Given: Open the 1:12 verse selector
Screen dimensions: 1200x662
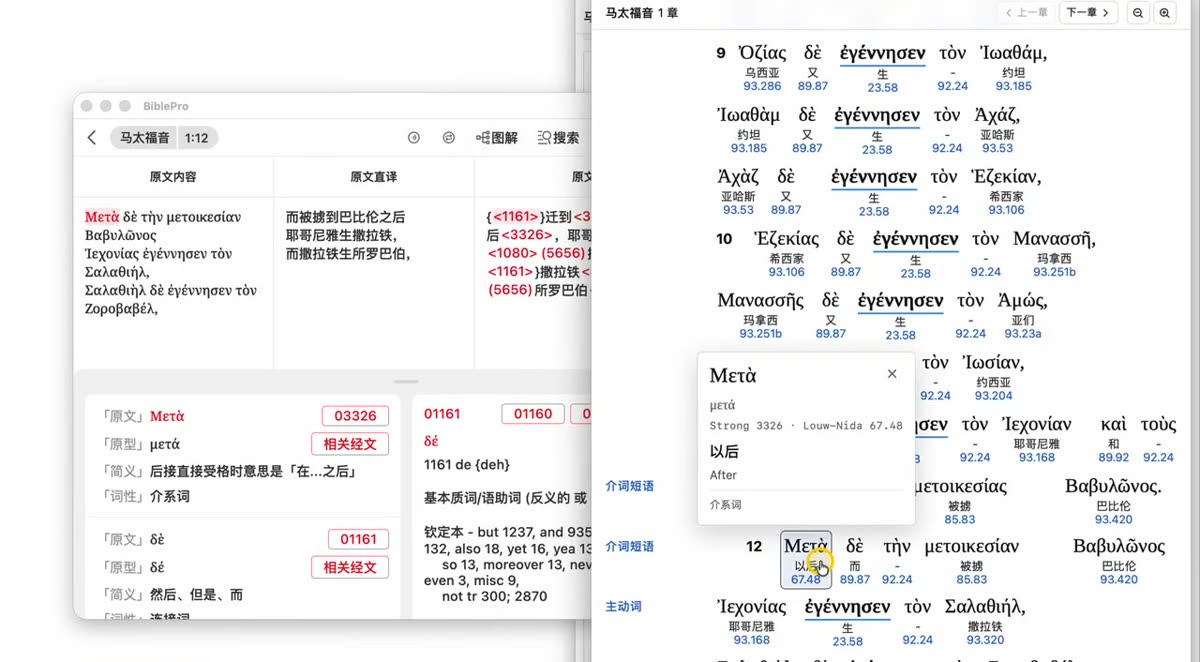Looking at the screenshot, I should click(197, 138).
